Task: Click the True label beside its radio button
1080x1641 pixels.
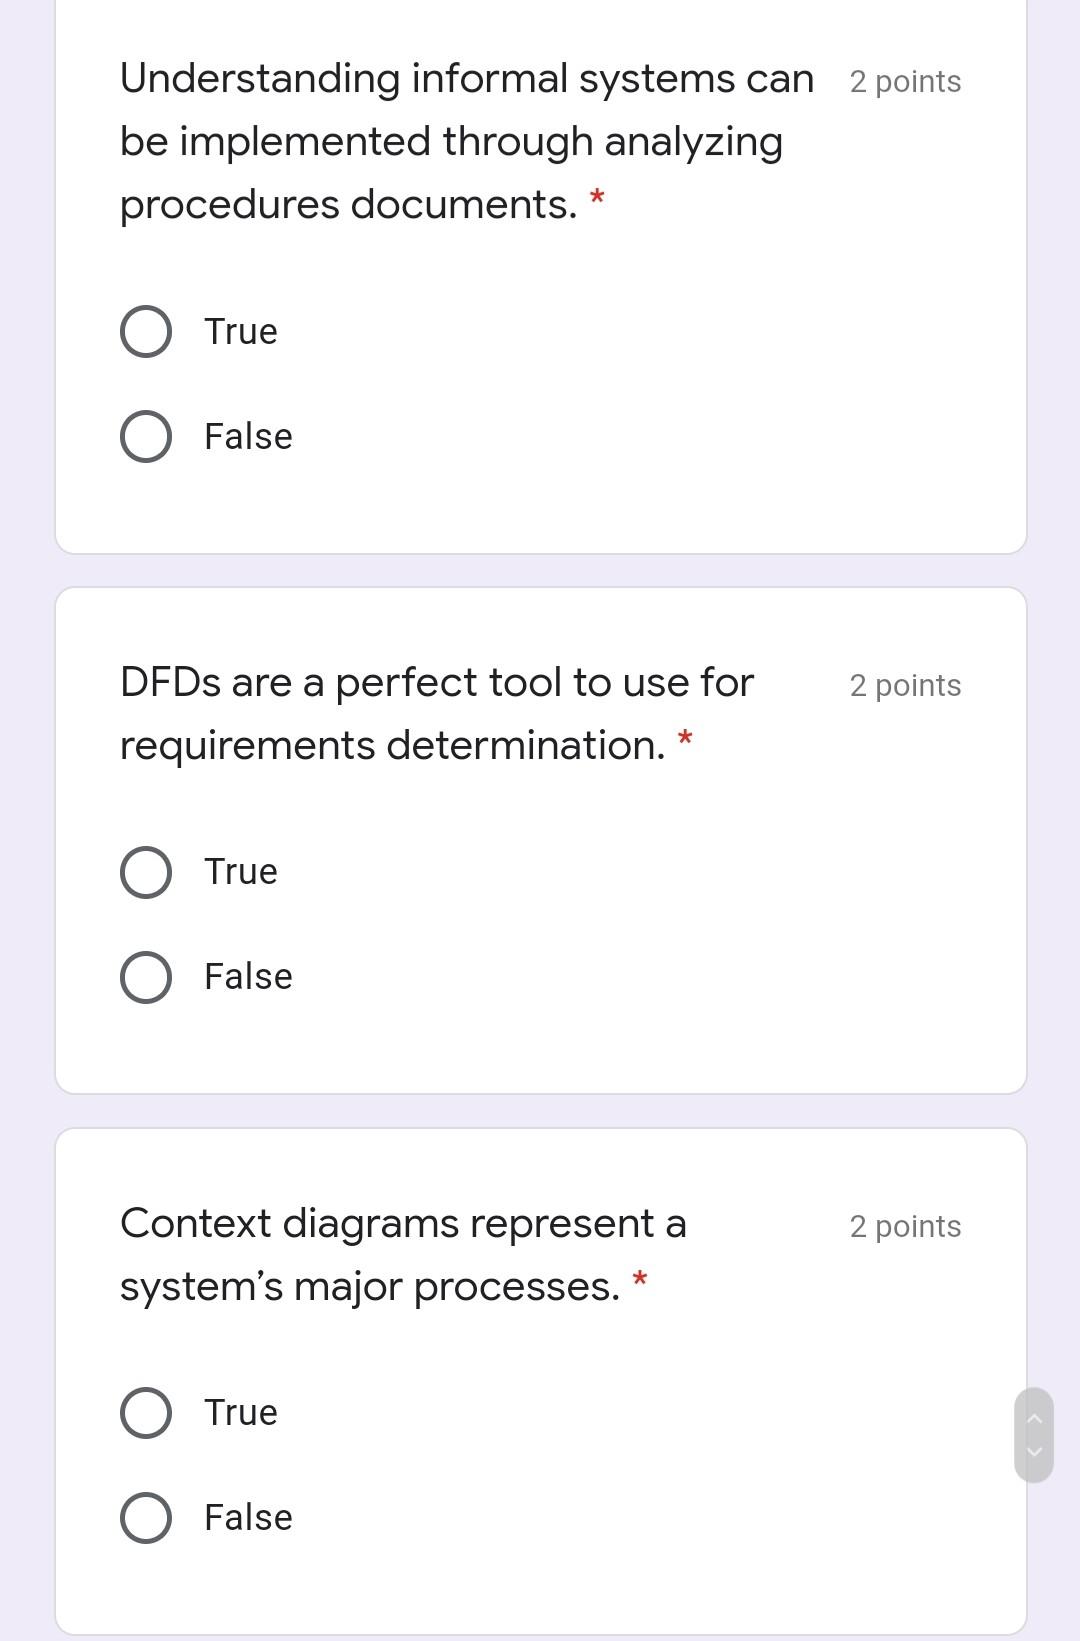Action: (x=239, y=331)
